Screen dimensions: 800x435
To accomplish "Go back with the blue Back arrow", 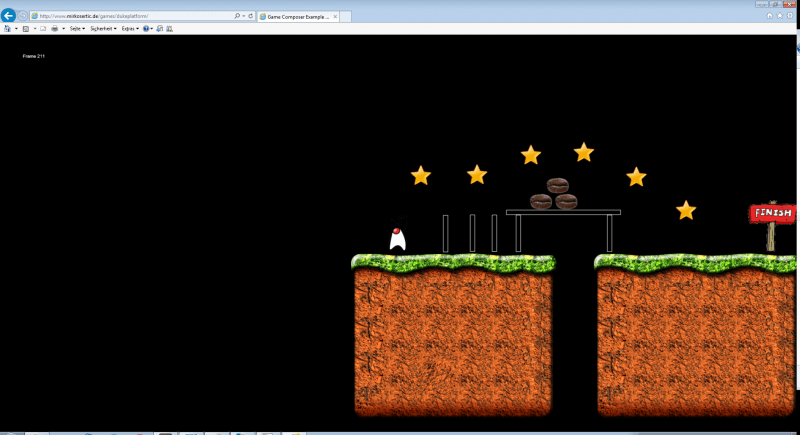I will click(x=8, y=16).
